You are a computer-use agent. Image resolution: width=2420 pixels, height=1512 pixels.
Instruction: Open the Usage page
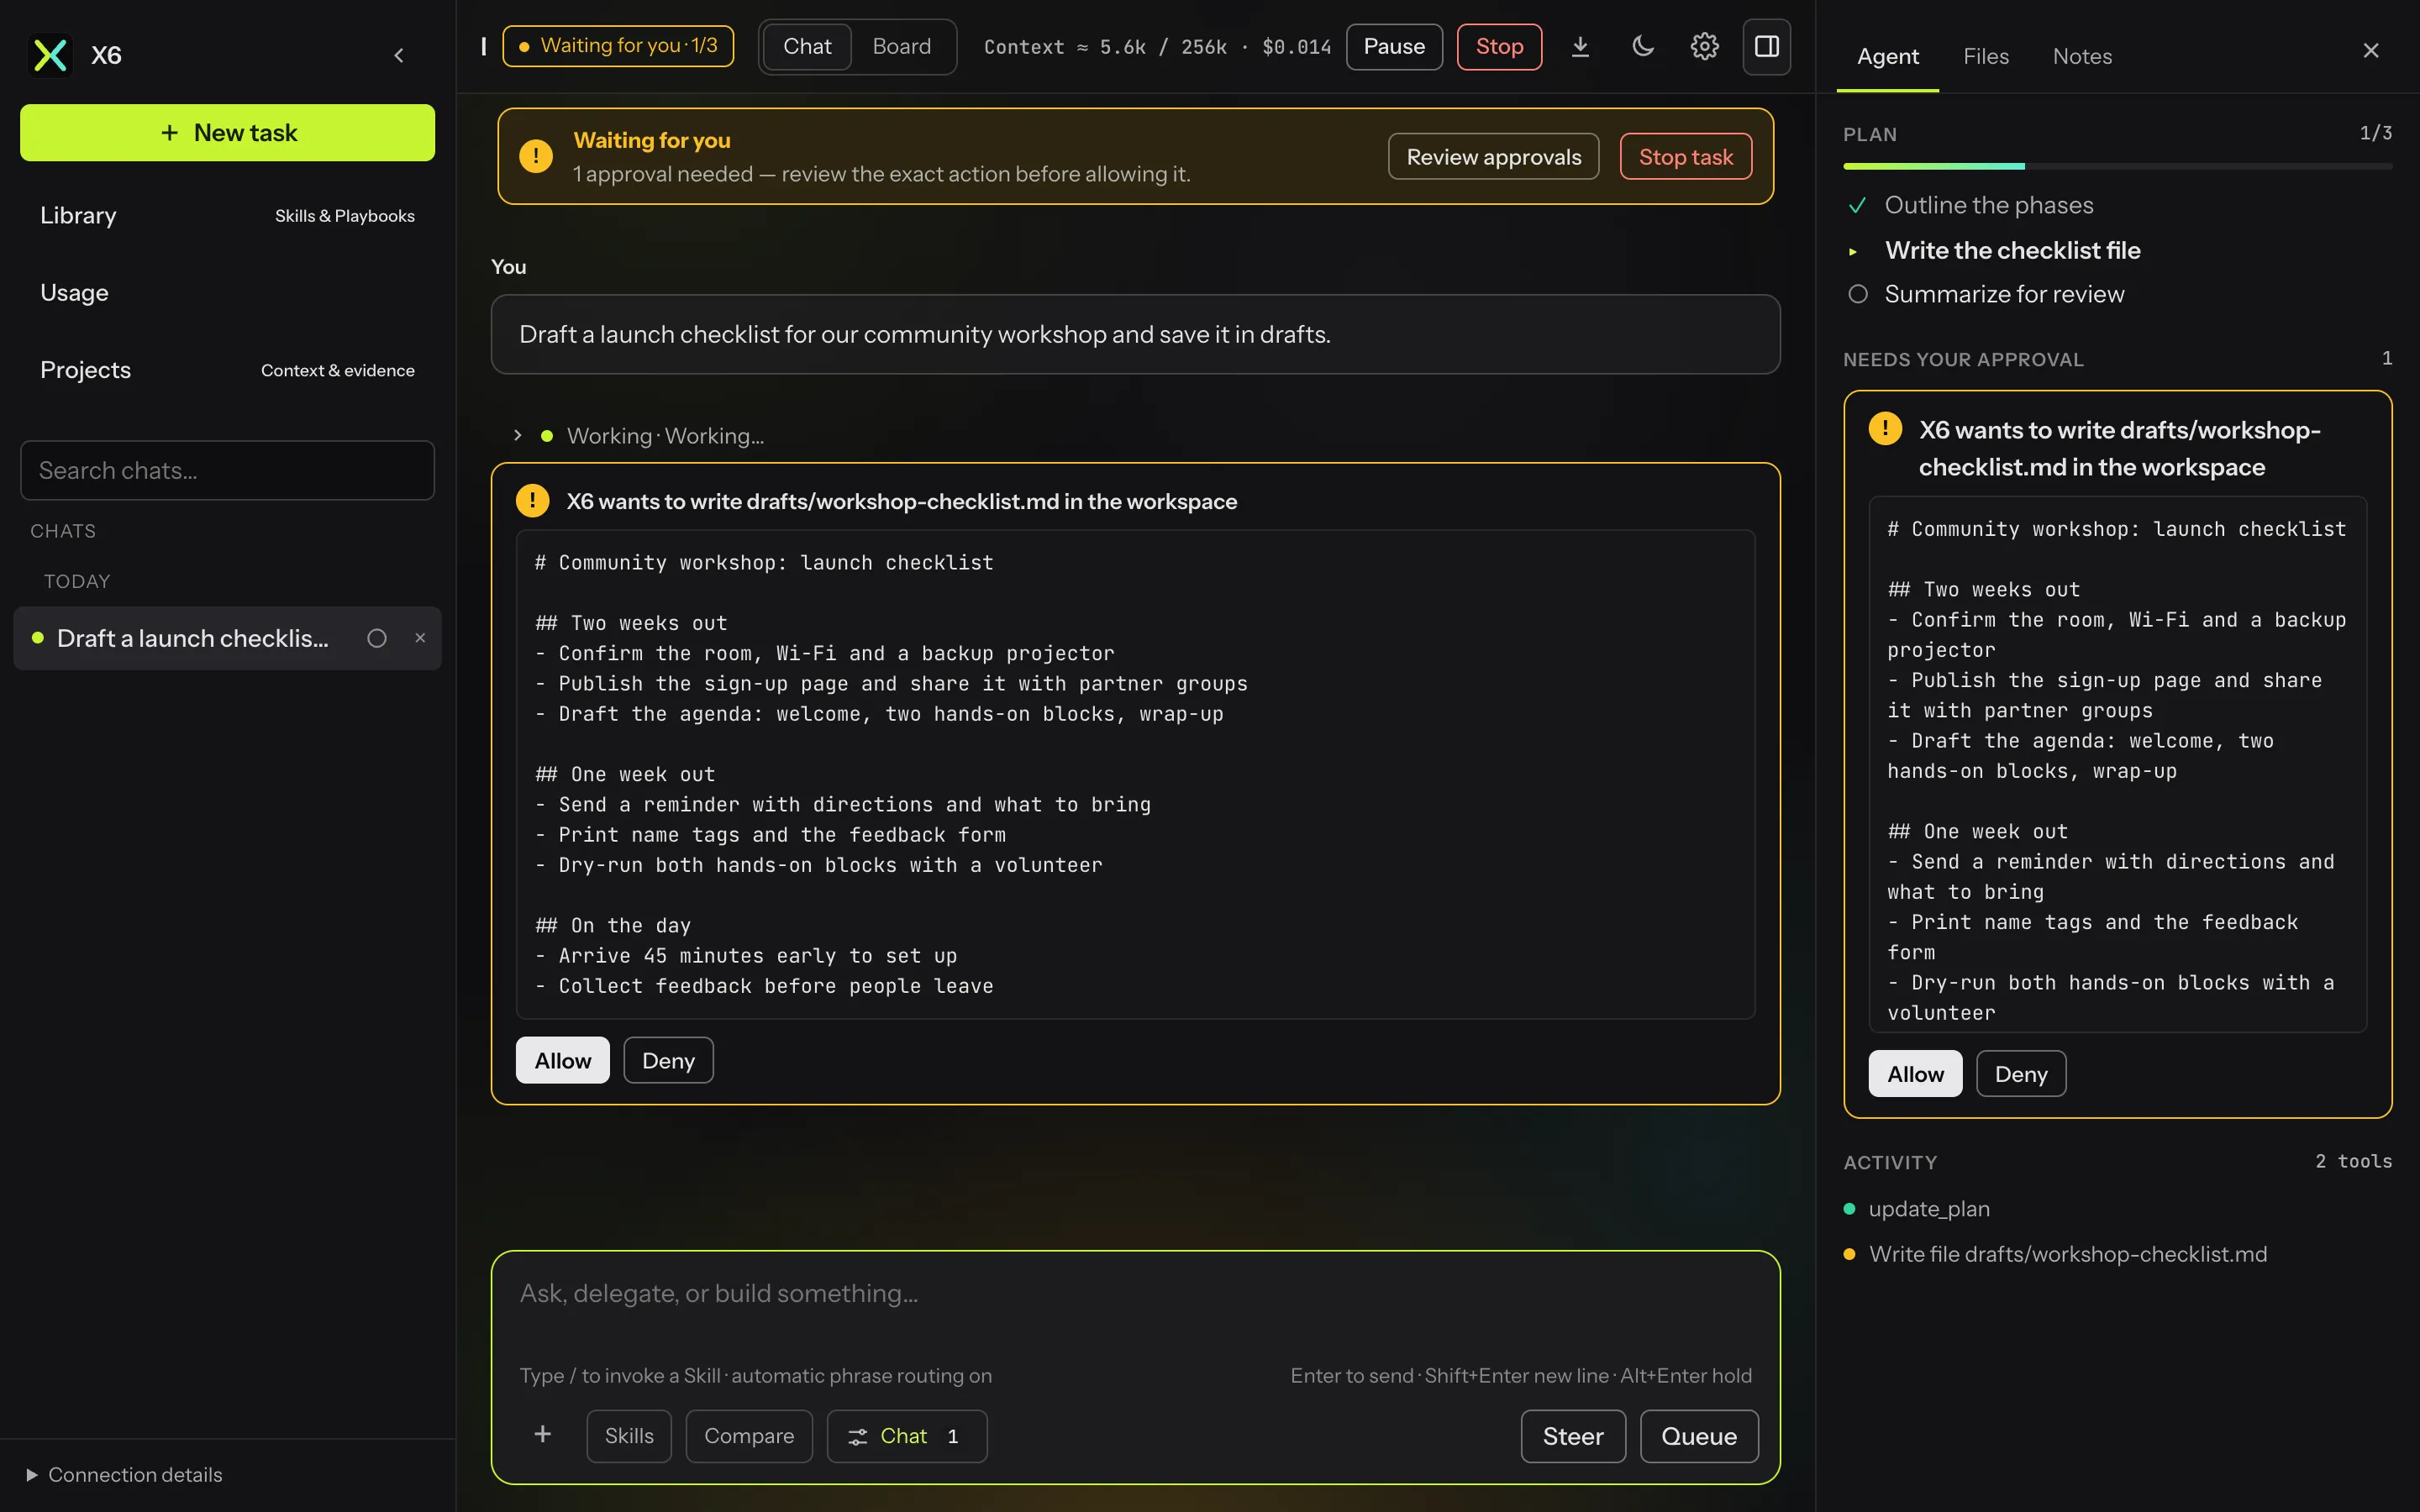[227, 293]
